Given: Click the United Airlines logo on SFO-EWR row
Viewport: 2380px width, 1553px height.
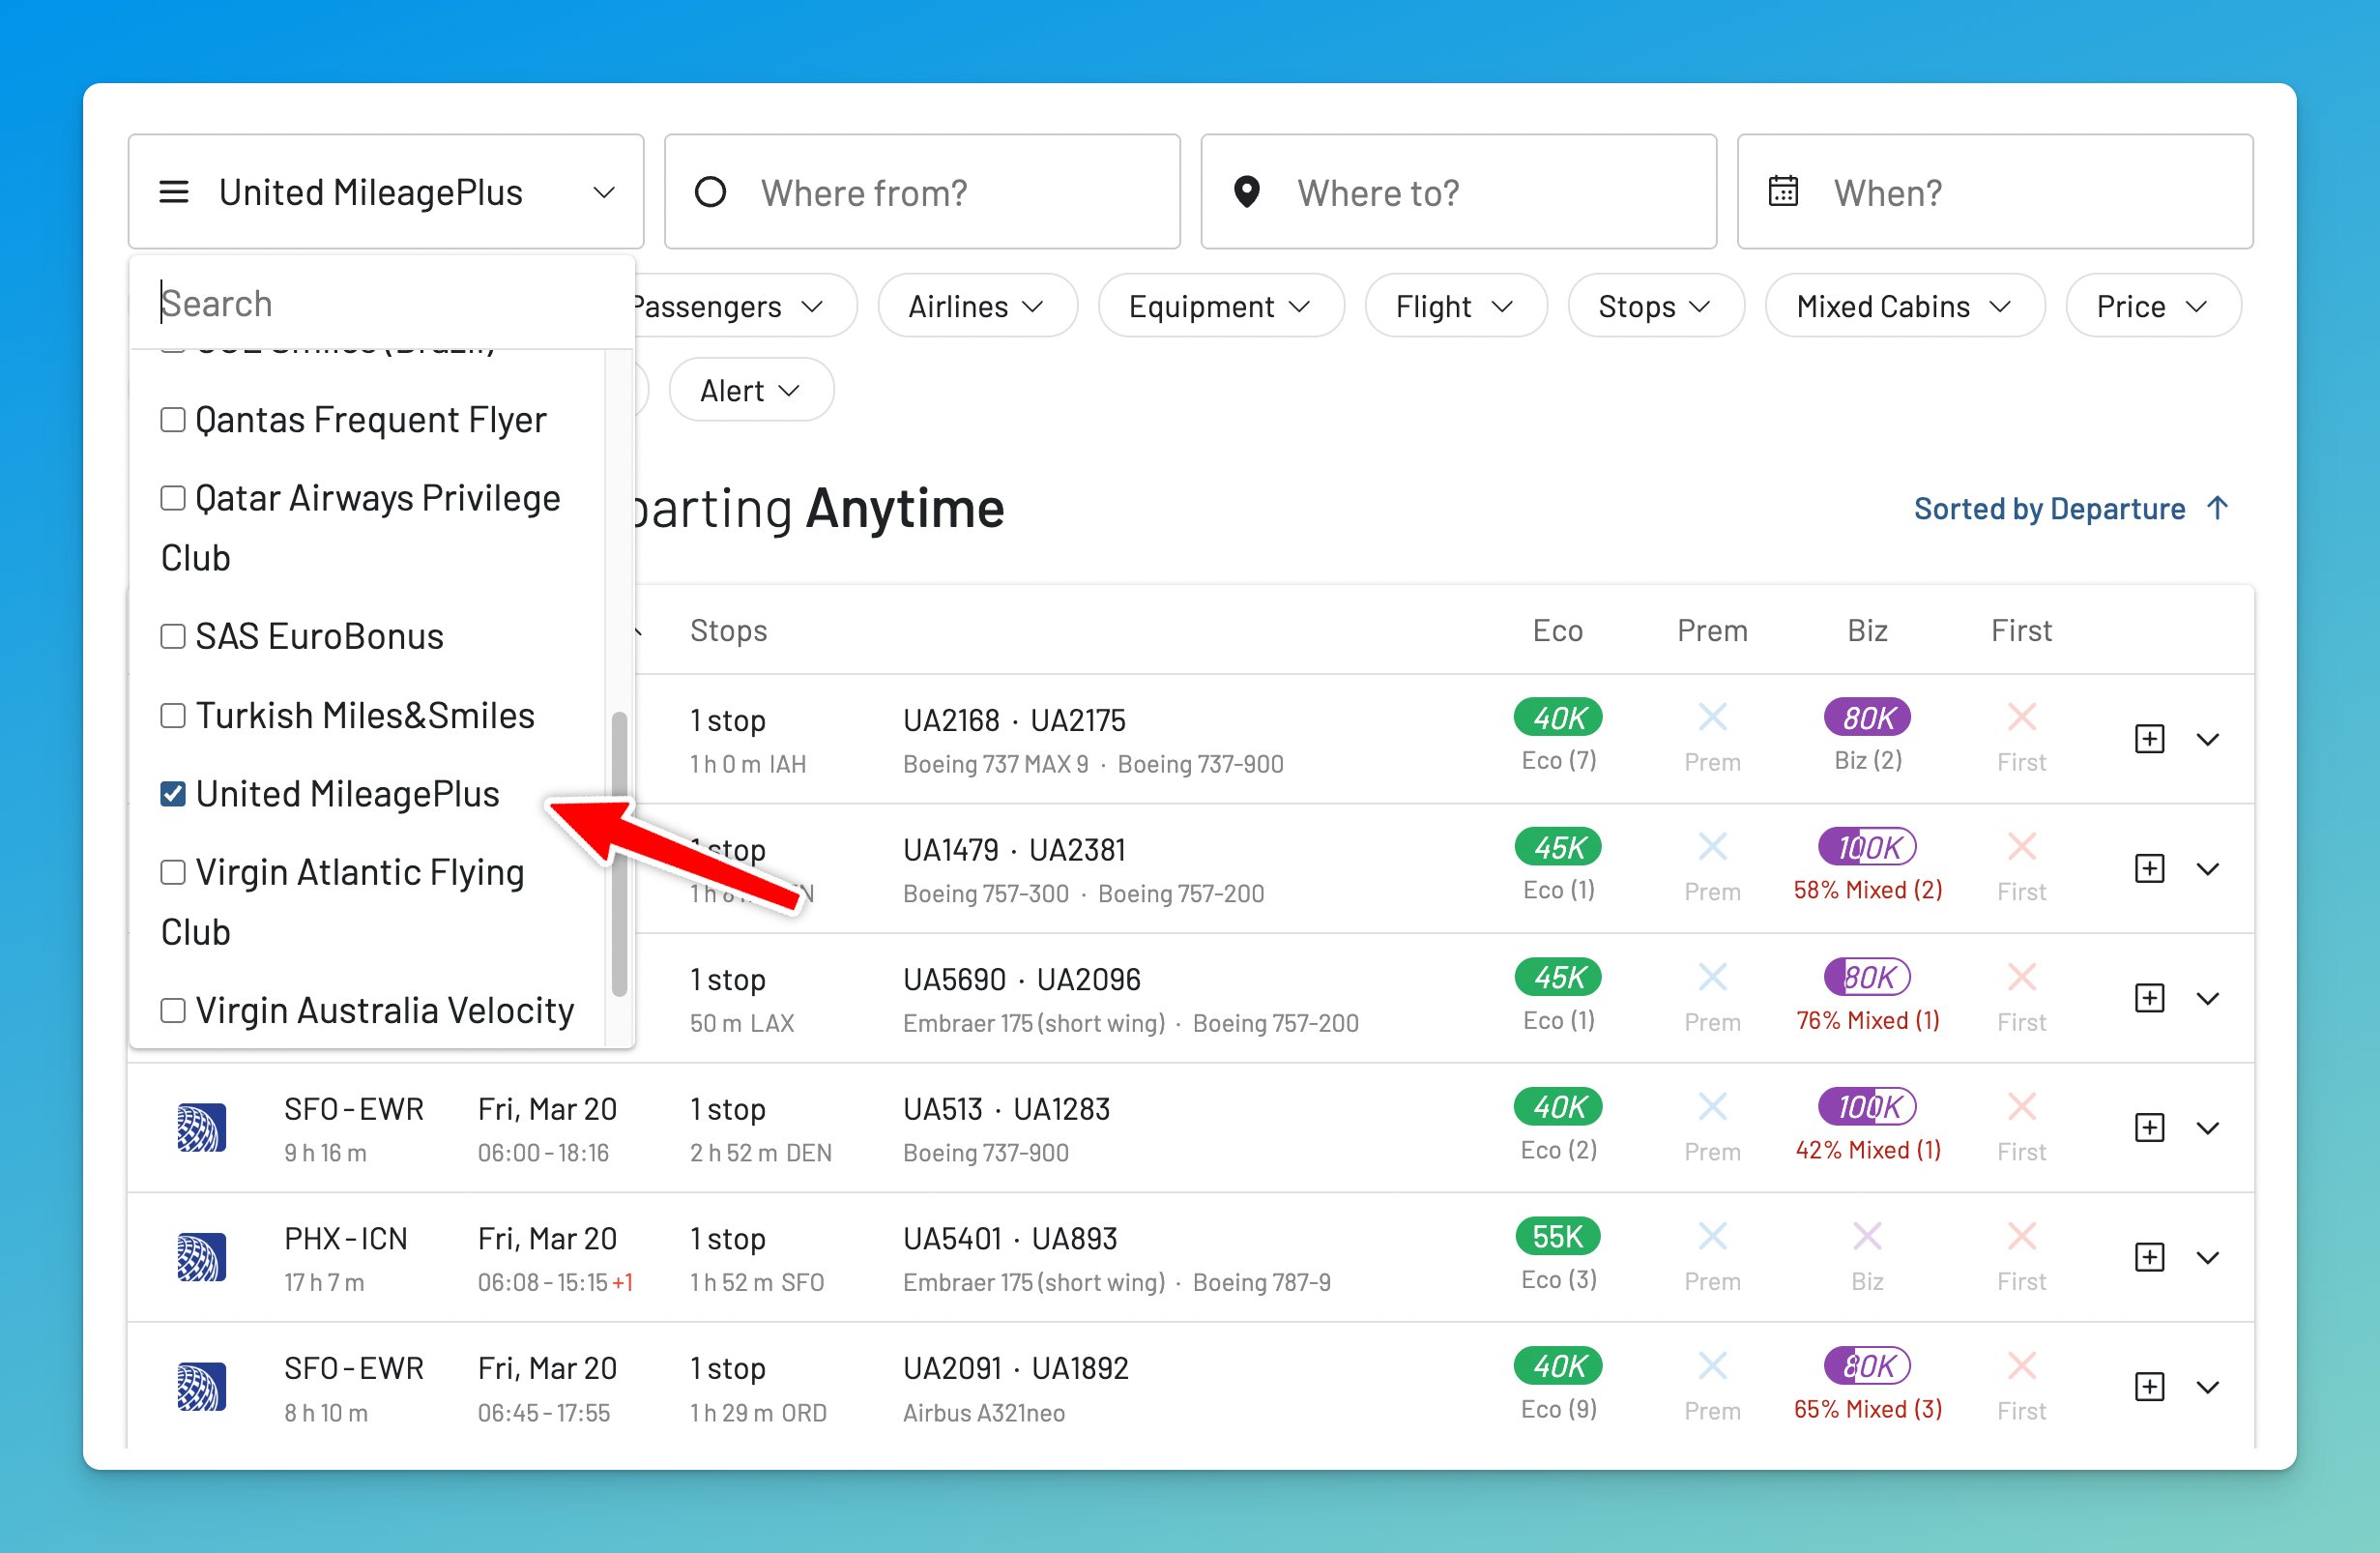Looking at the screenshot, I should pos(201,1128).
